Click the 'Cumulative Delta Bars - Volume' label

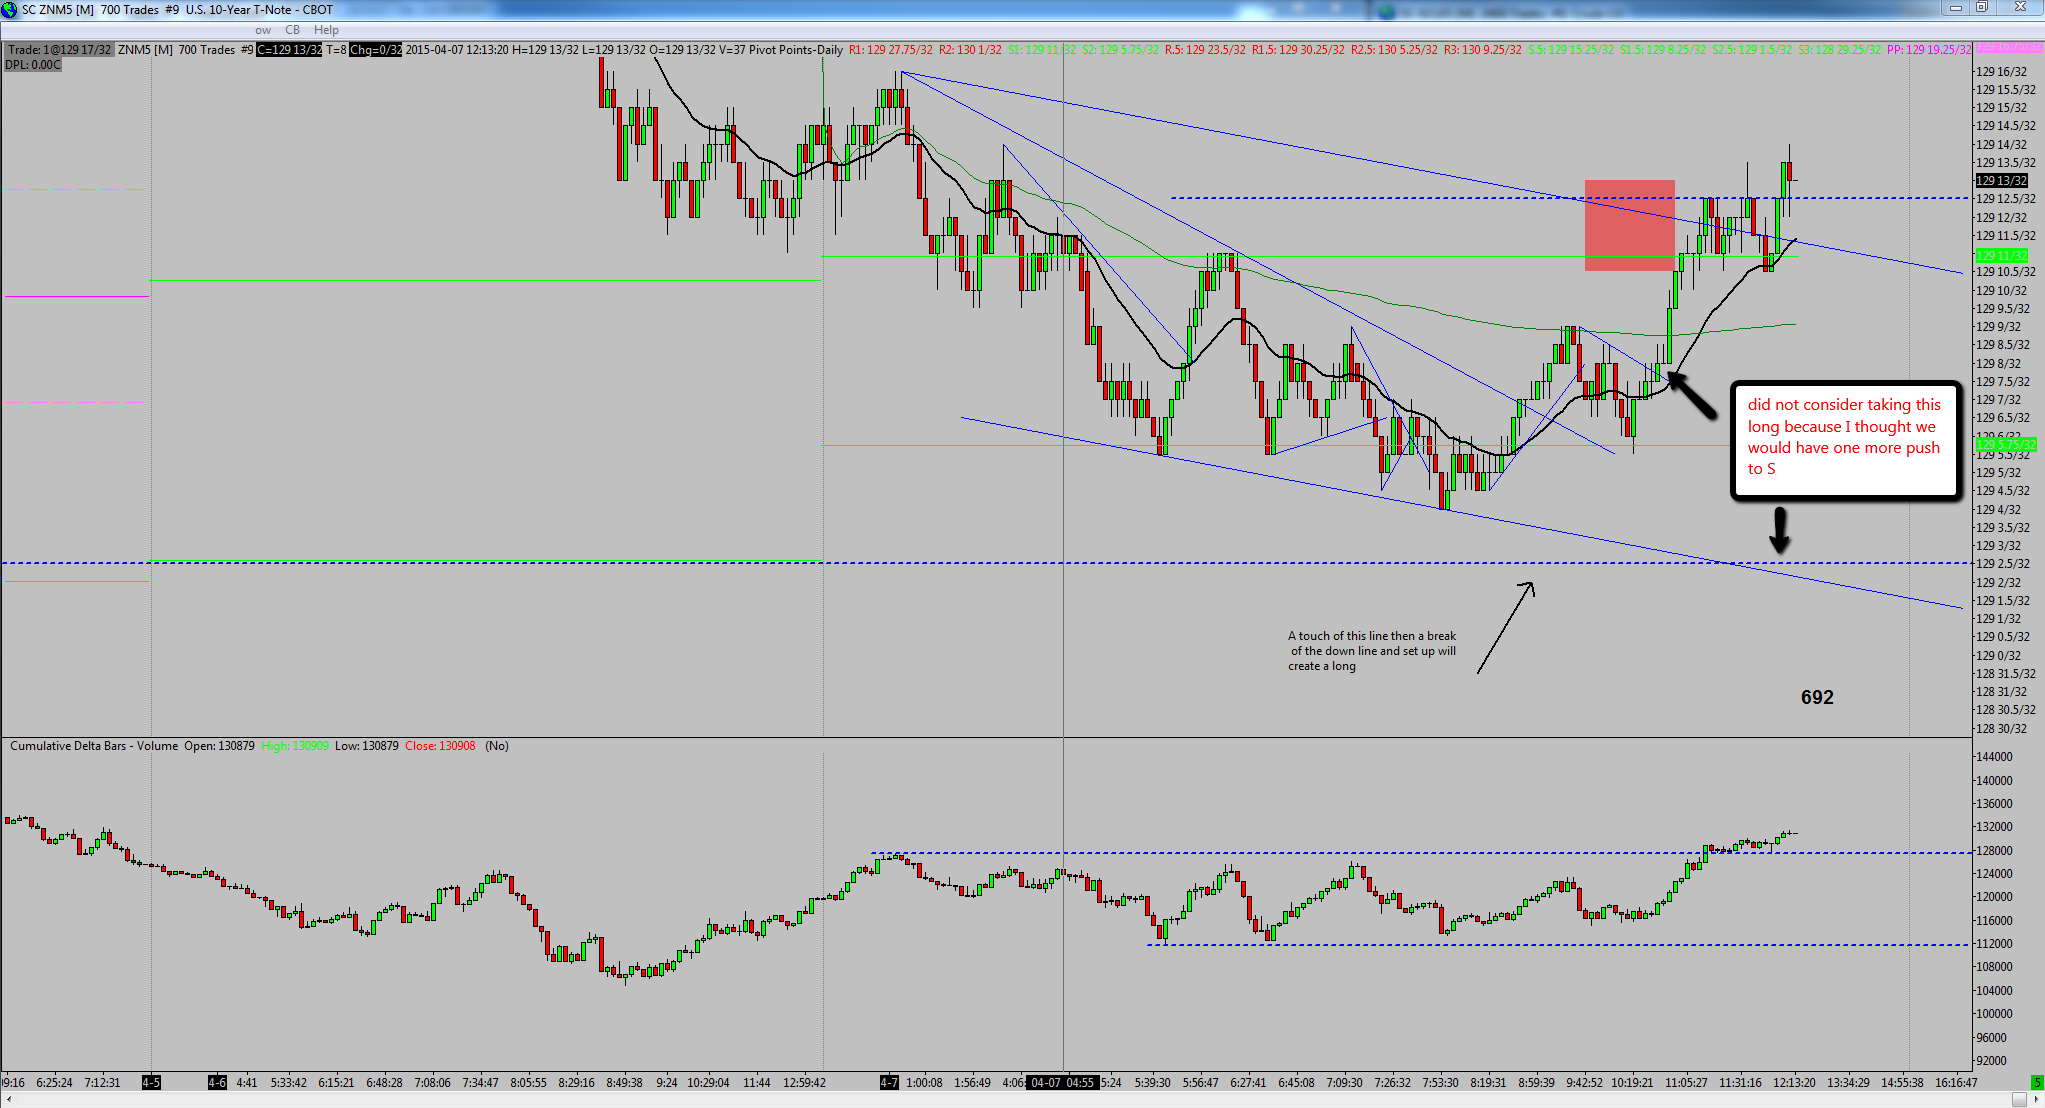(x=94, y=746)
